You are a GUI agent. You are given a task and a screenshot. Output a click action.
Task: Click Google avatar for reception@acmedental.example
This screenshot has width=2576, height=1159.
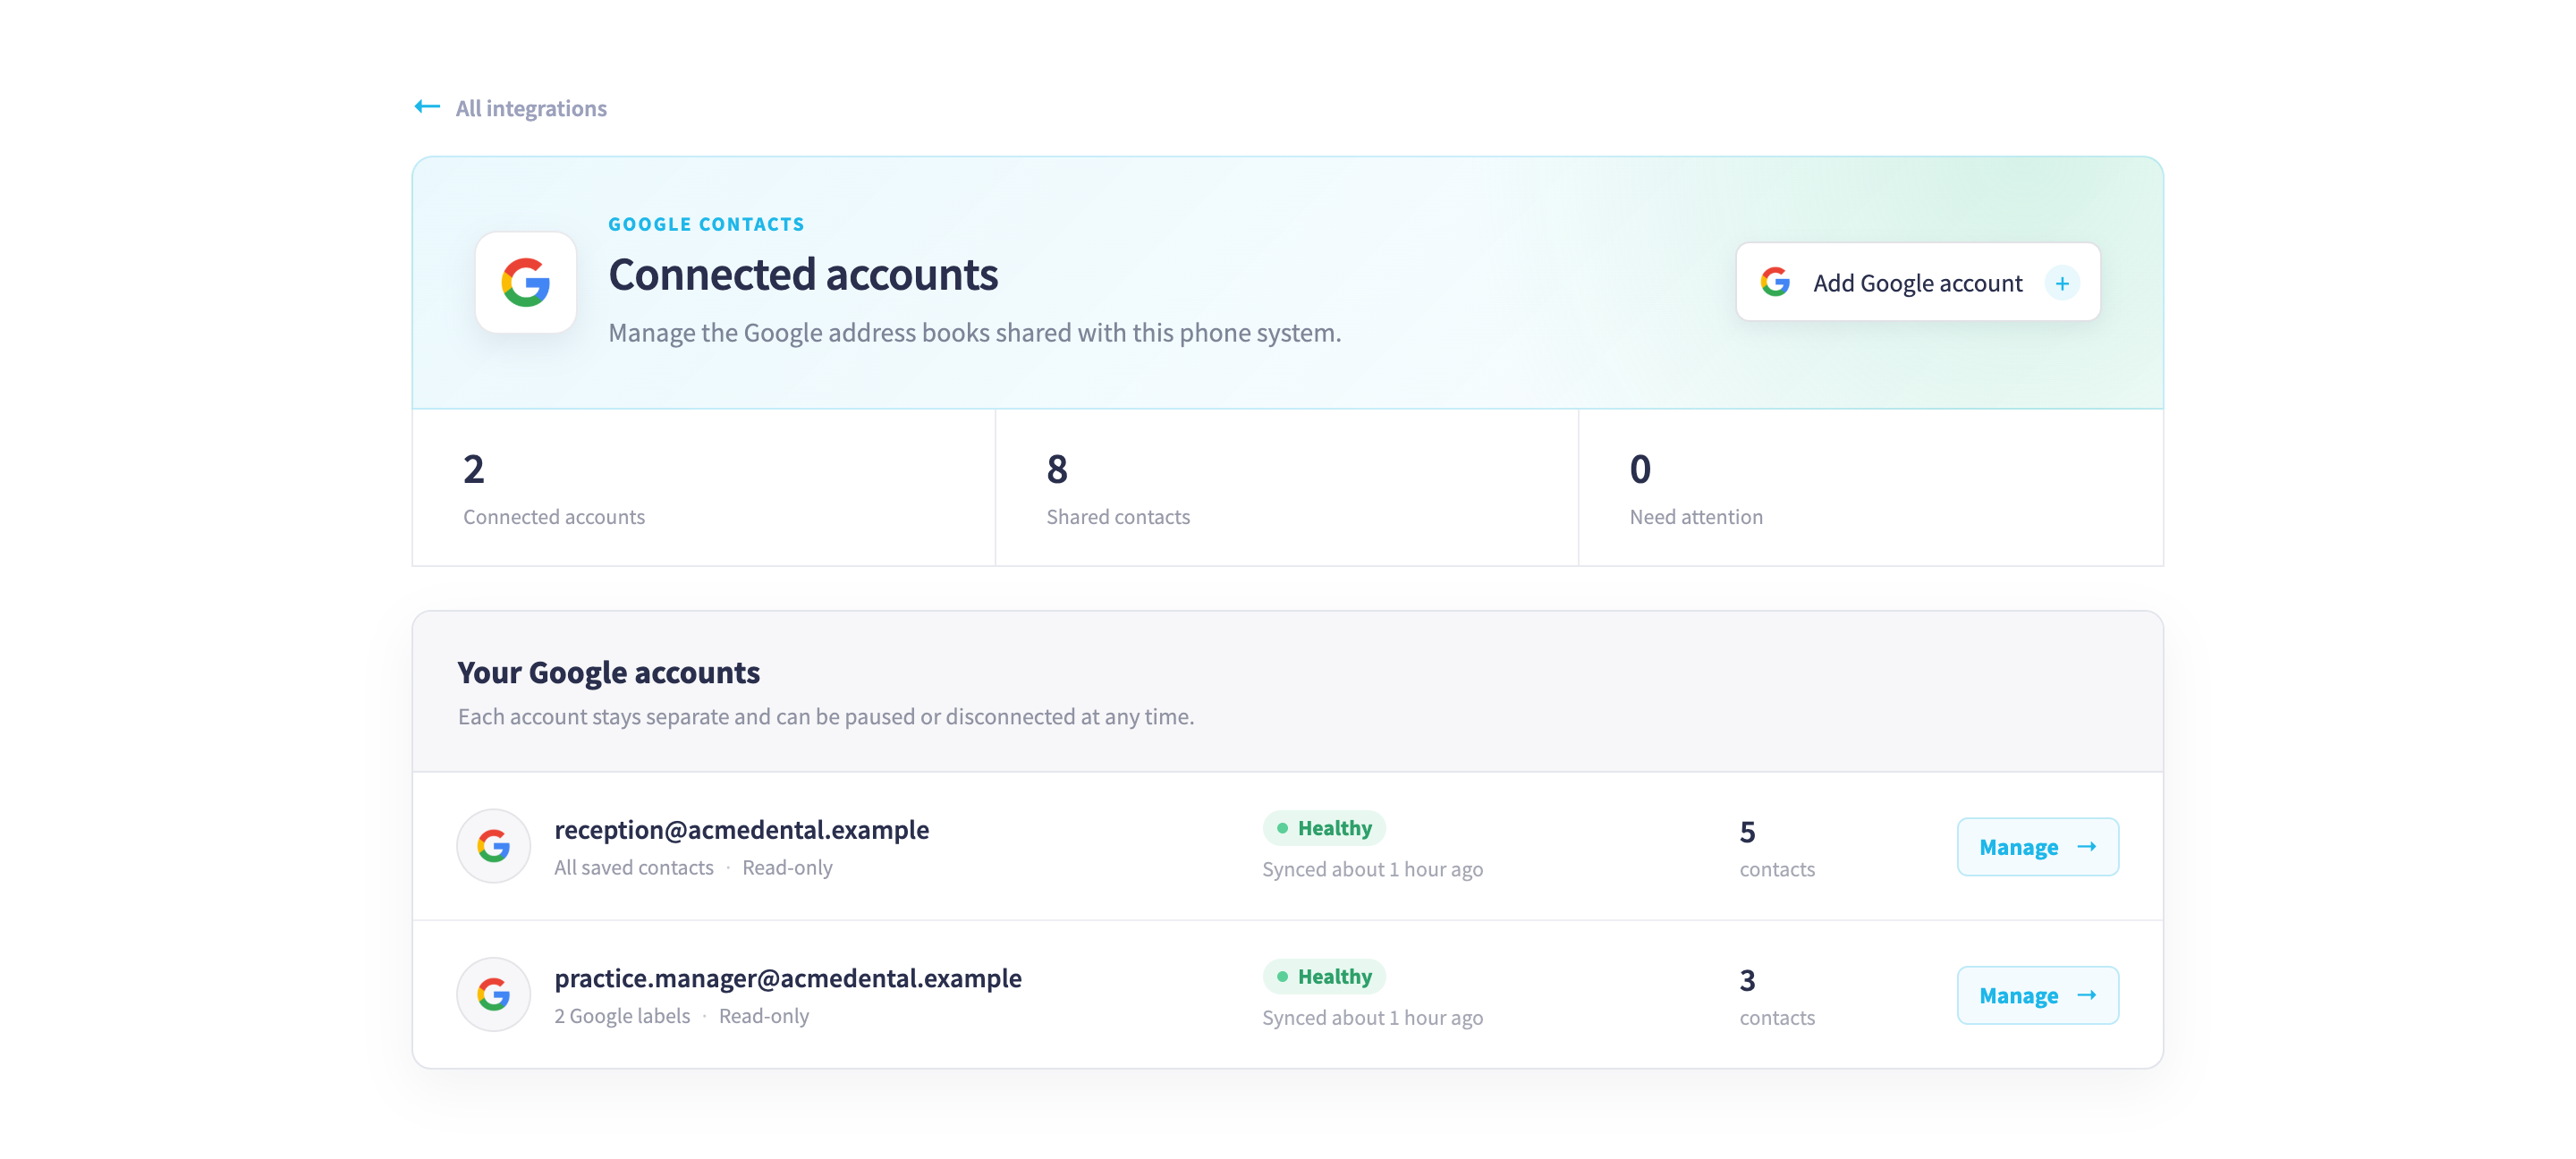coord(493,846)
